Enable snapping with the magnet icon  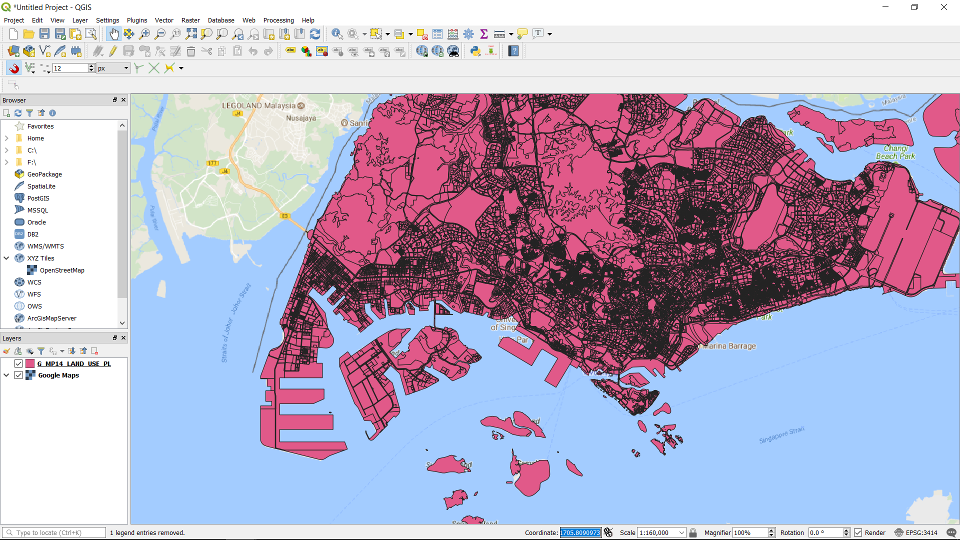coord(14,68)
